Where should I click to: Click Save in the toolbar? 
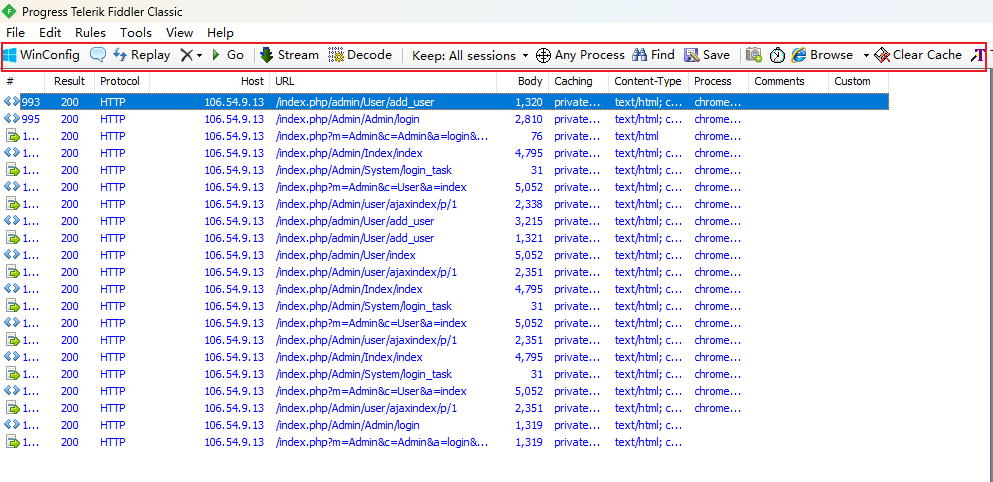pos(707,55)
